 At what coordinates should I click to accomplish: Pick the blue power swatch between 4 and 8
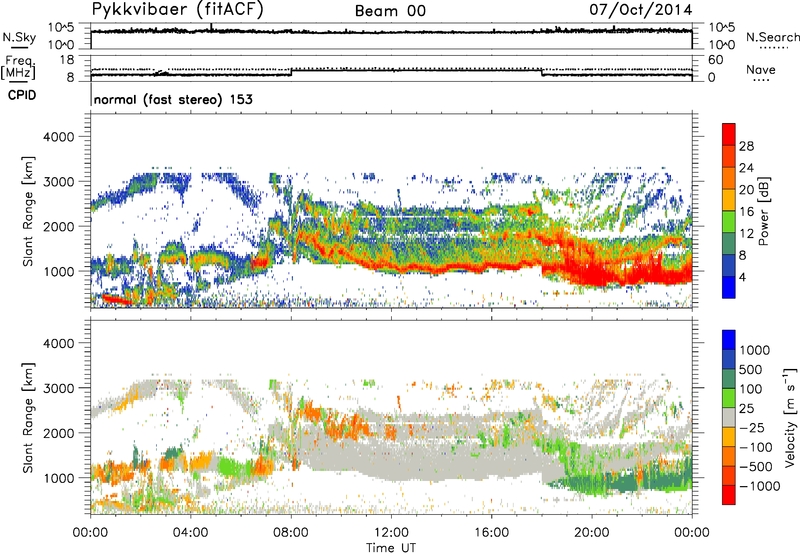(729, 266)
